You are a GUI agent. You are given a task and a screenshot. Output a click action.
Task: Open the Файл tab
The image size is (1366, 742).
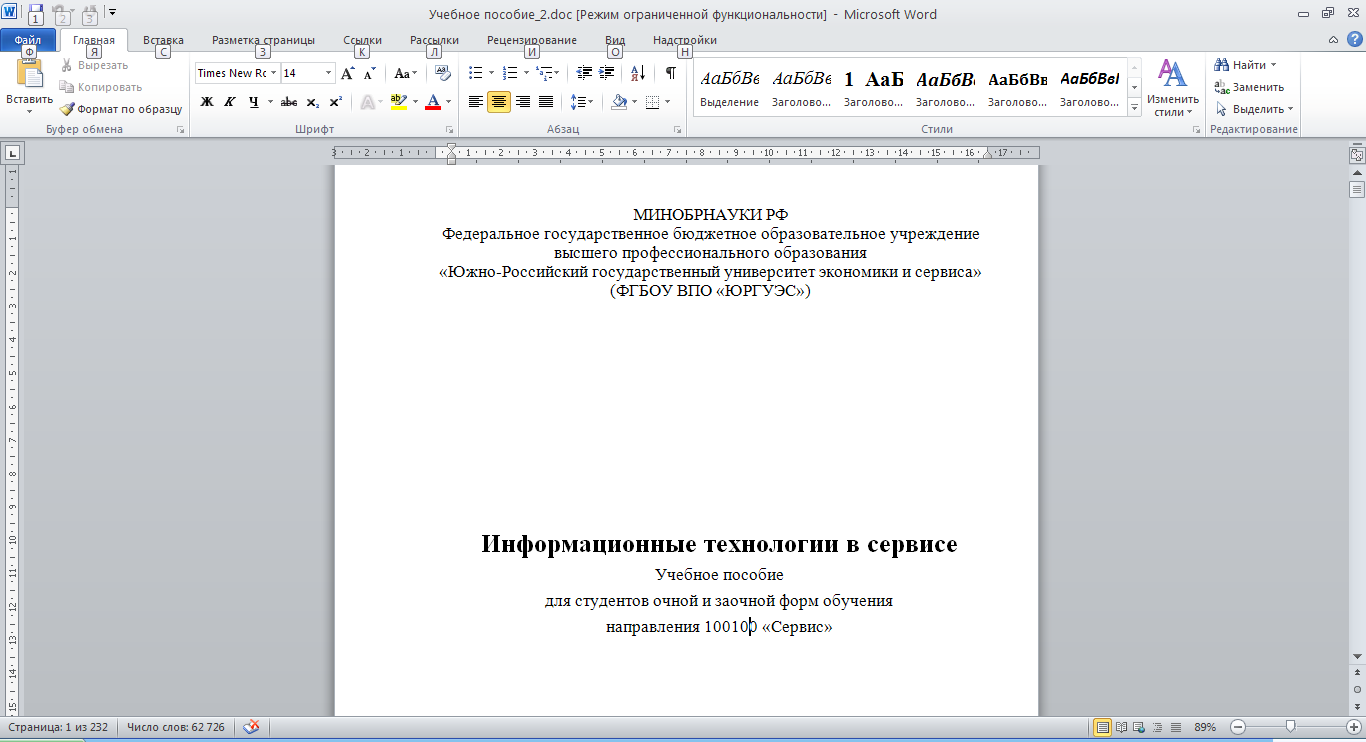click(28, 40)
